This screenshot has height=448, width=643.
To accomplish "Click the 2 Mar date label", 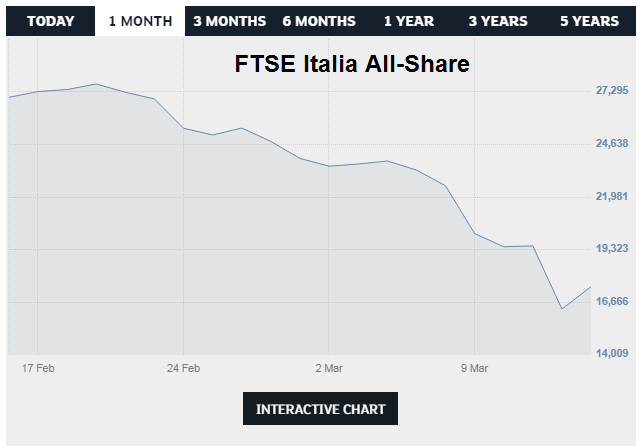I will tap(329, 368).
